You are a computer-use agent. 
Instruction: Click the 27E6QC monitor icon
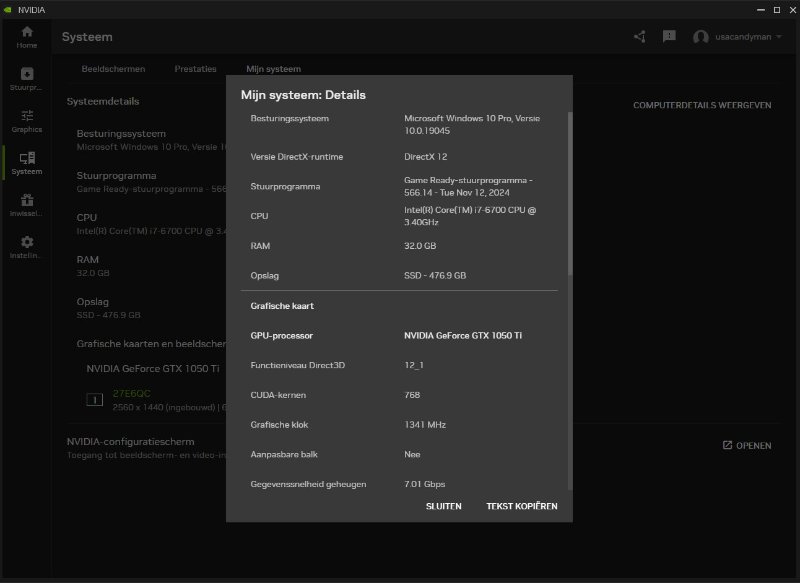click(x=95, y=400)
